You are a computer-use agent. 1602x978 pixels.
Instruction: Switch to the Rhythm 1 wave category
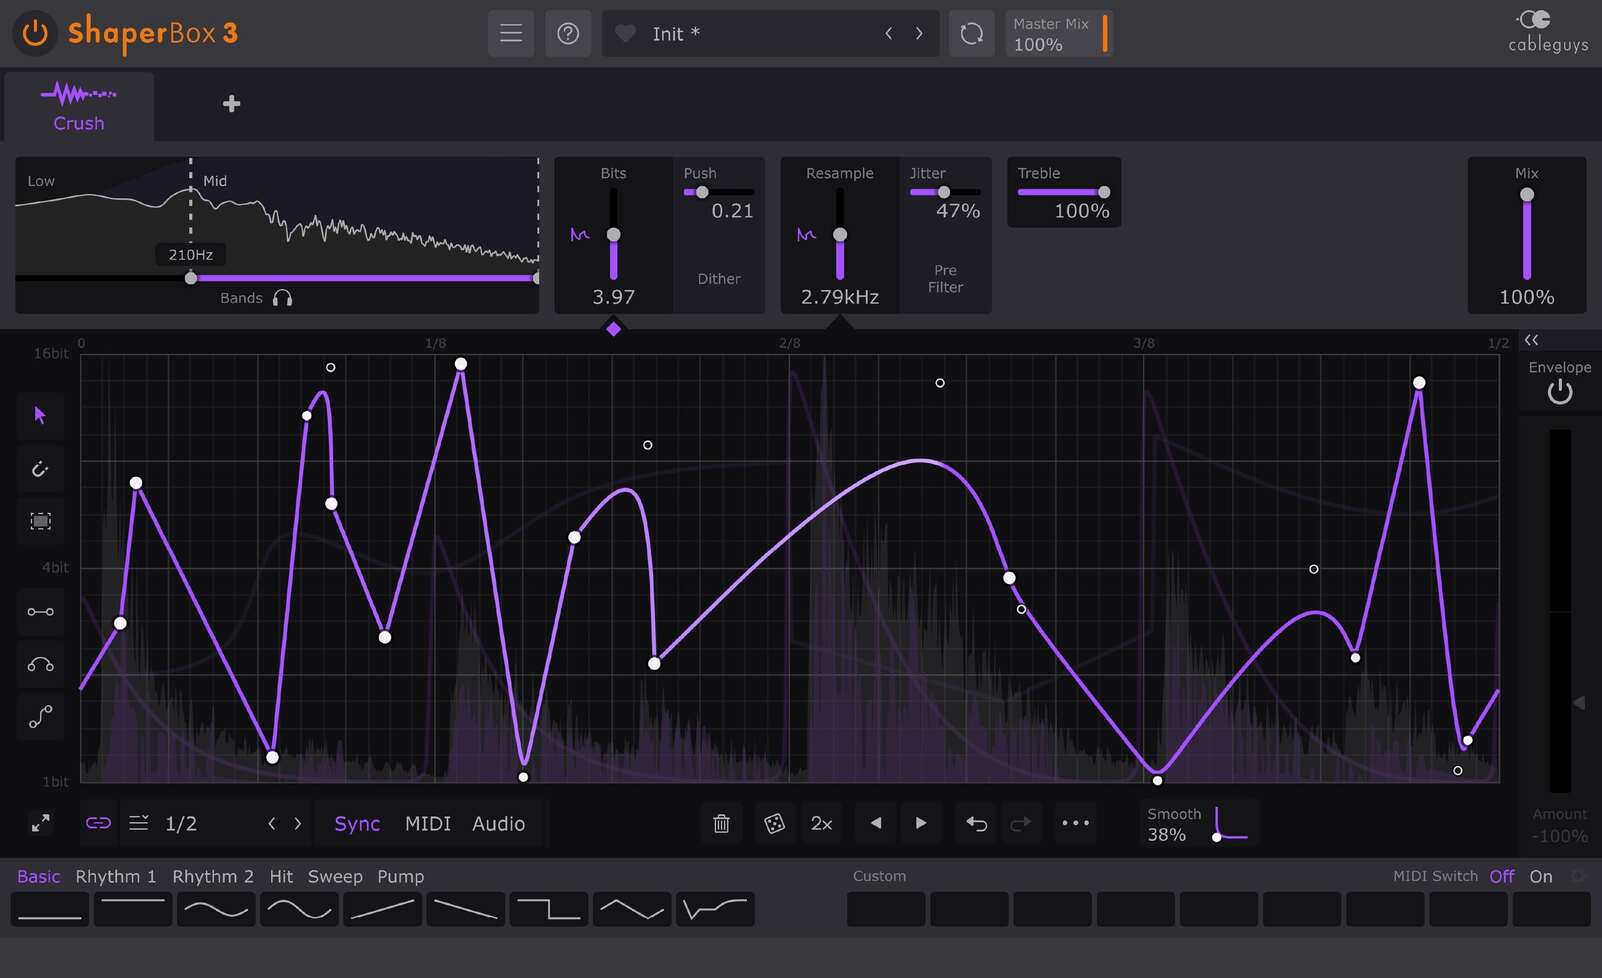coord(115,876)
